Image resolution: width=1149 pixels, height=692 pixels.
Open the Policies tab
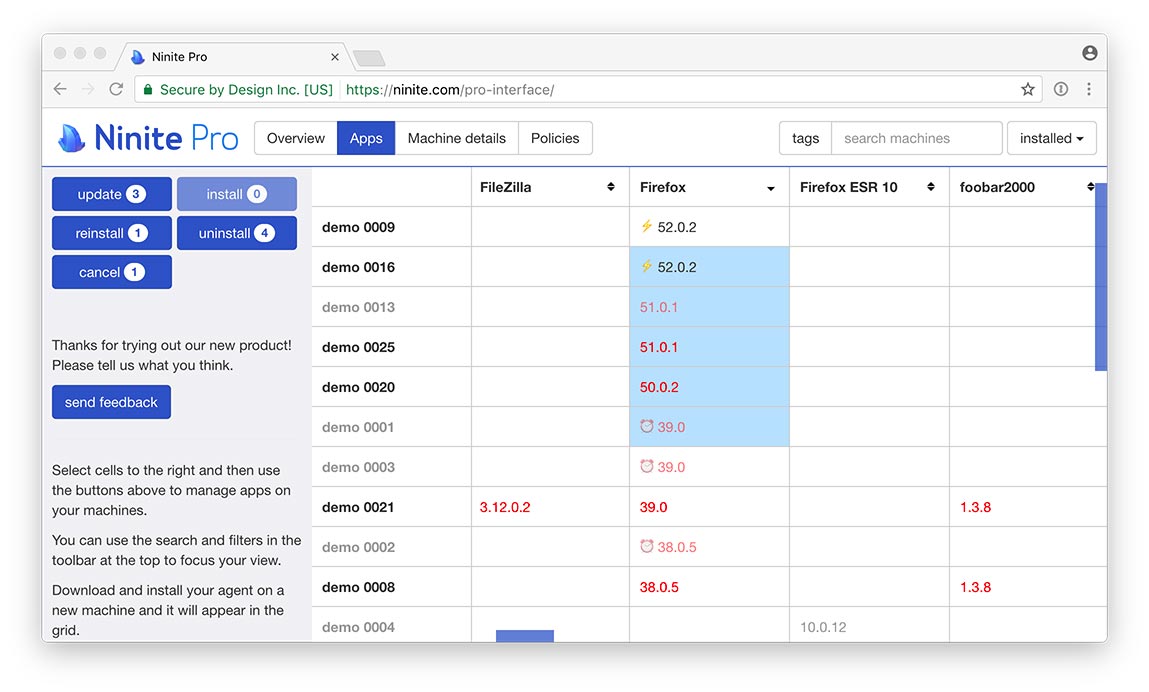point(555,137)
